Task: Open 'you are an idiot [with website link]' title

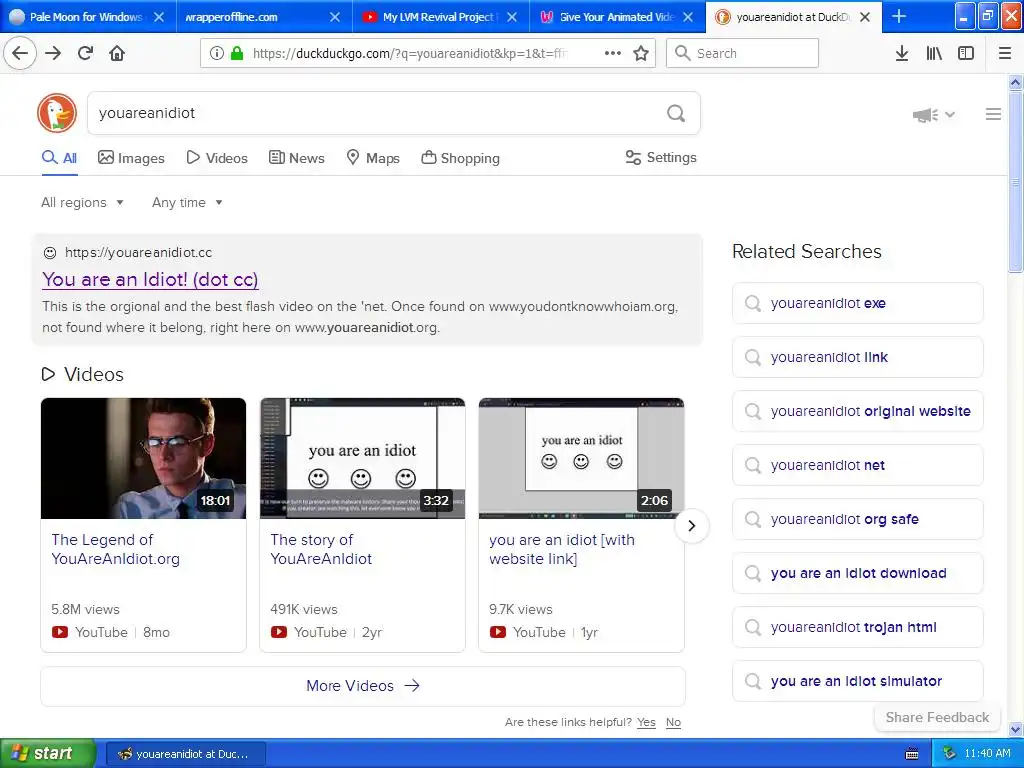Action: pos(562,549)
